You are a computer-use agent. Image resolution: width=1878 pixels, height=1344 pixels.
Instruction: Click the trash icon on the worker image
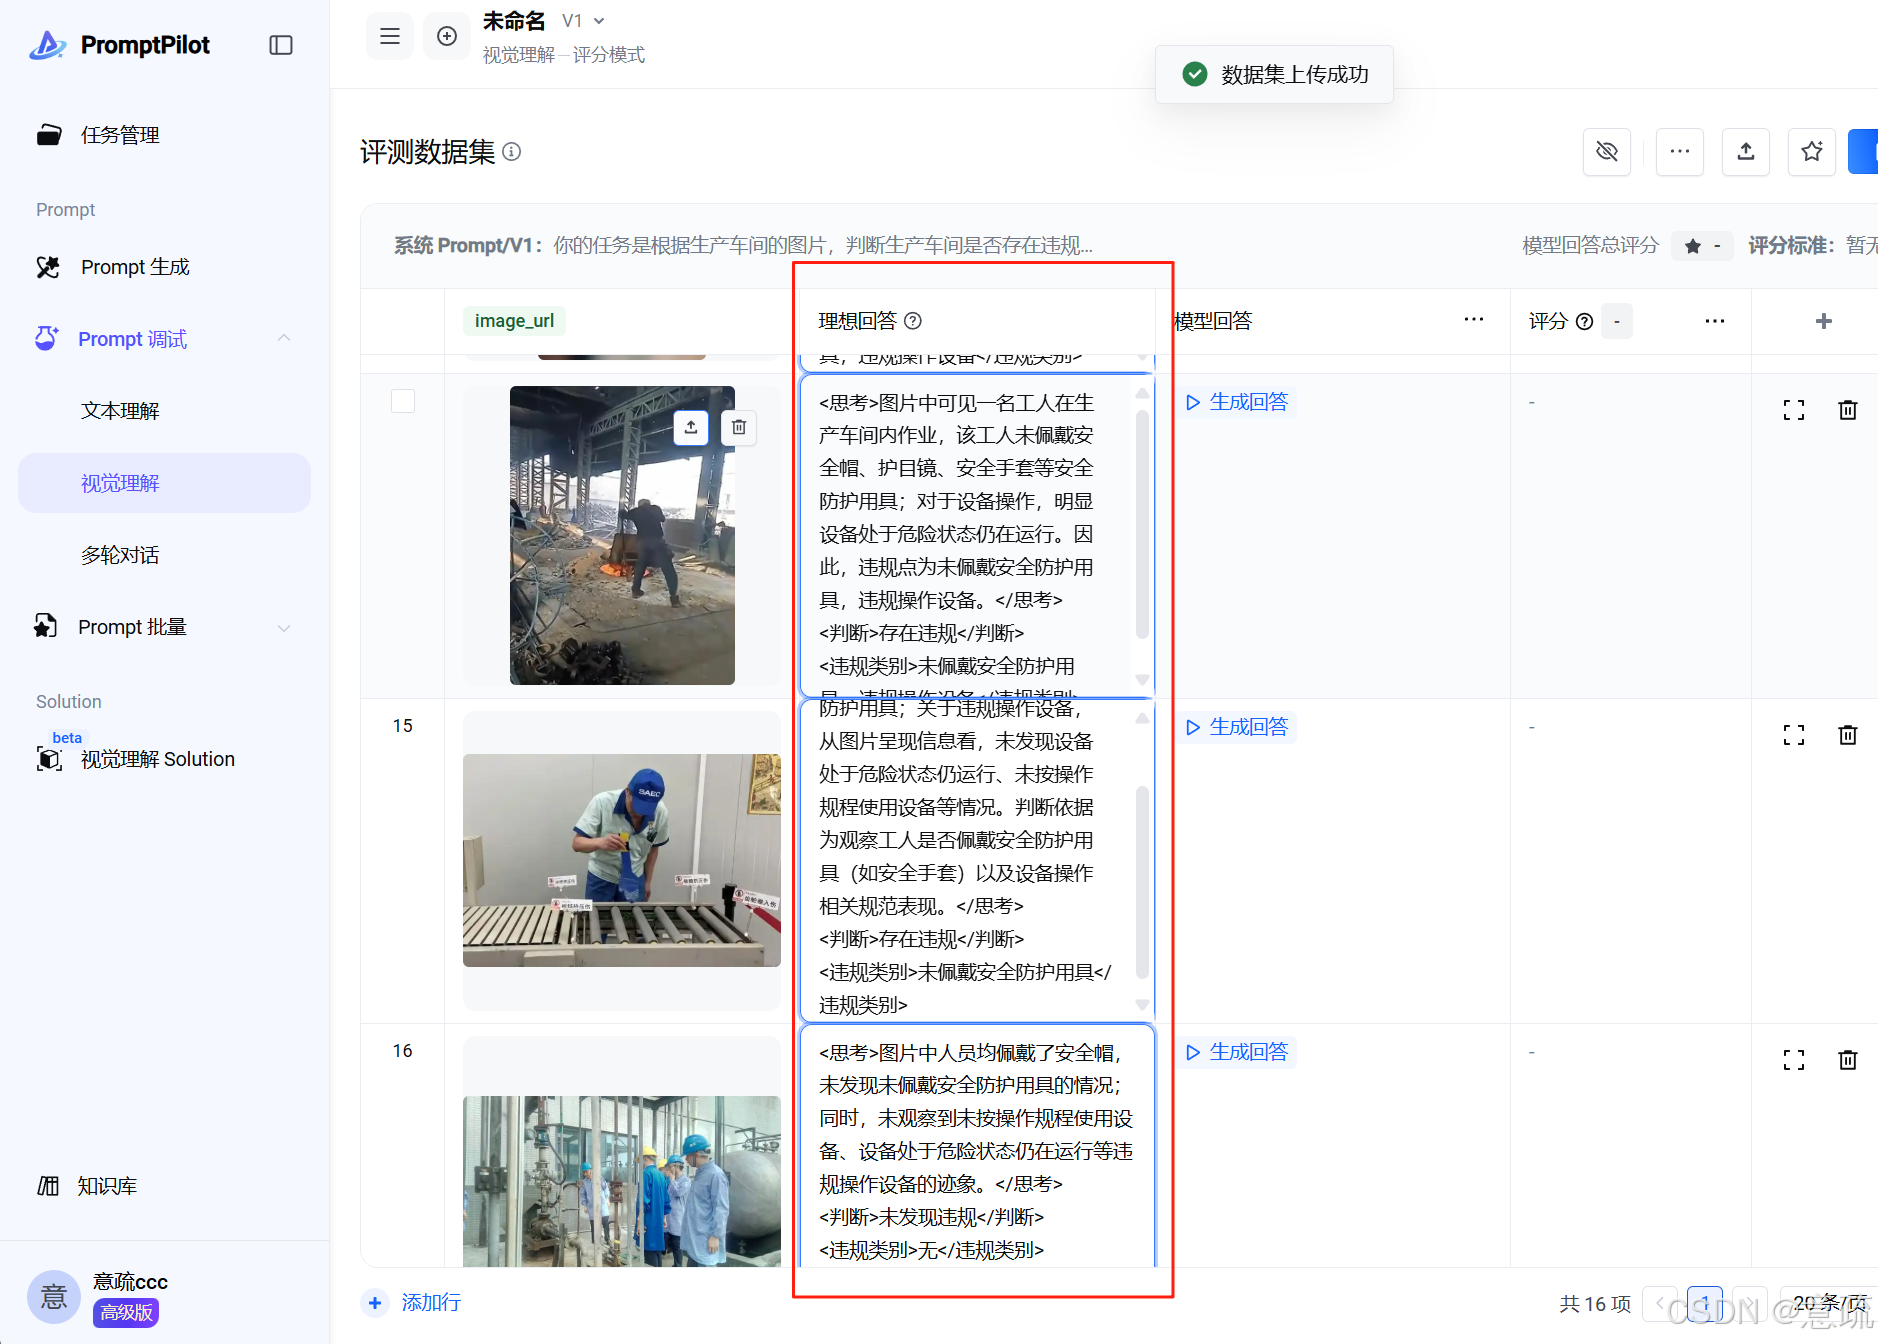click(739, 427)
